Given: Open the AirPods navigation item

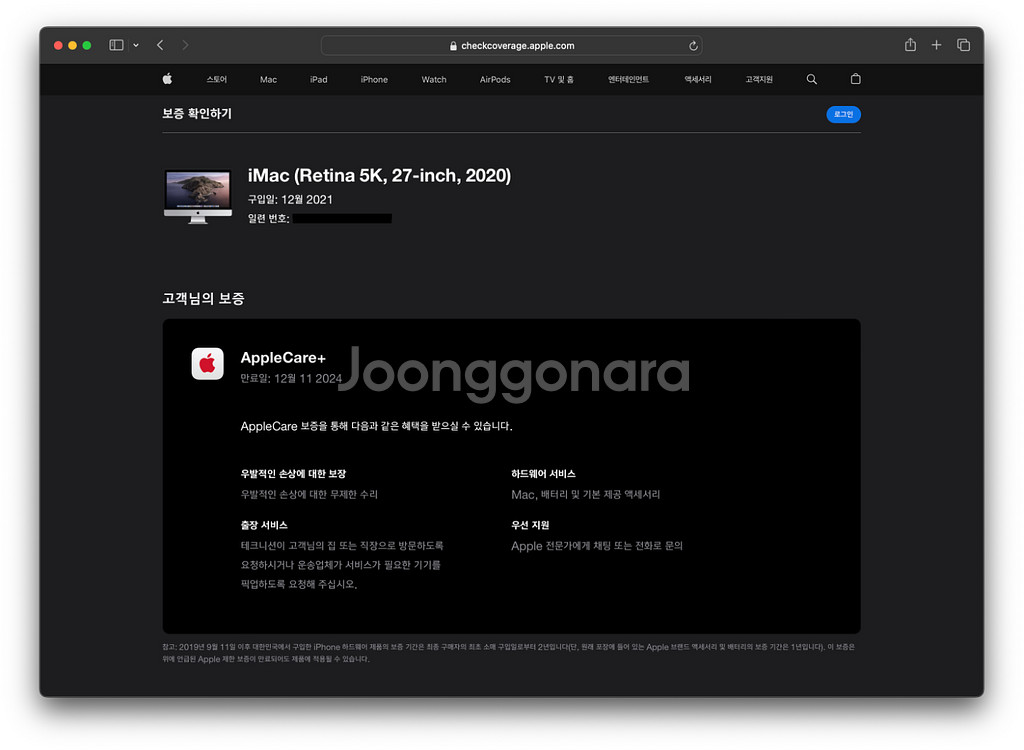Looking at the screenshot, I should [495, 80].
